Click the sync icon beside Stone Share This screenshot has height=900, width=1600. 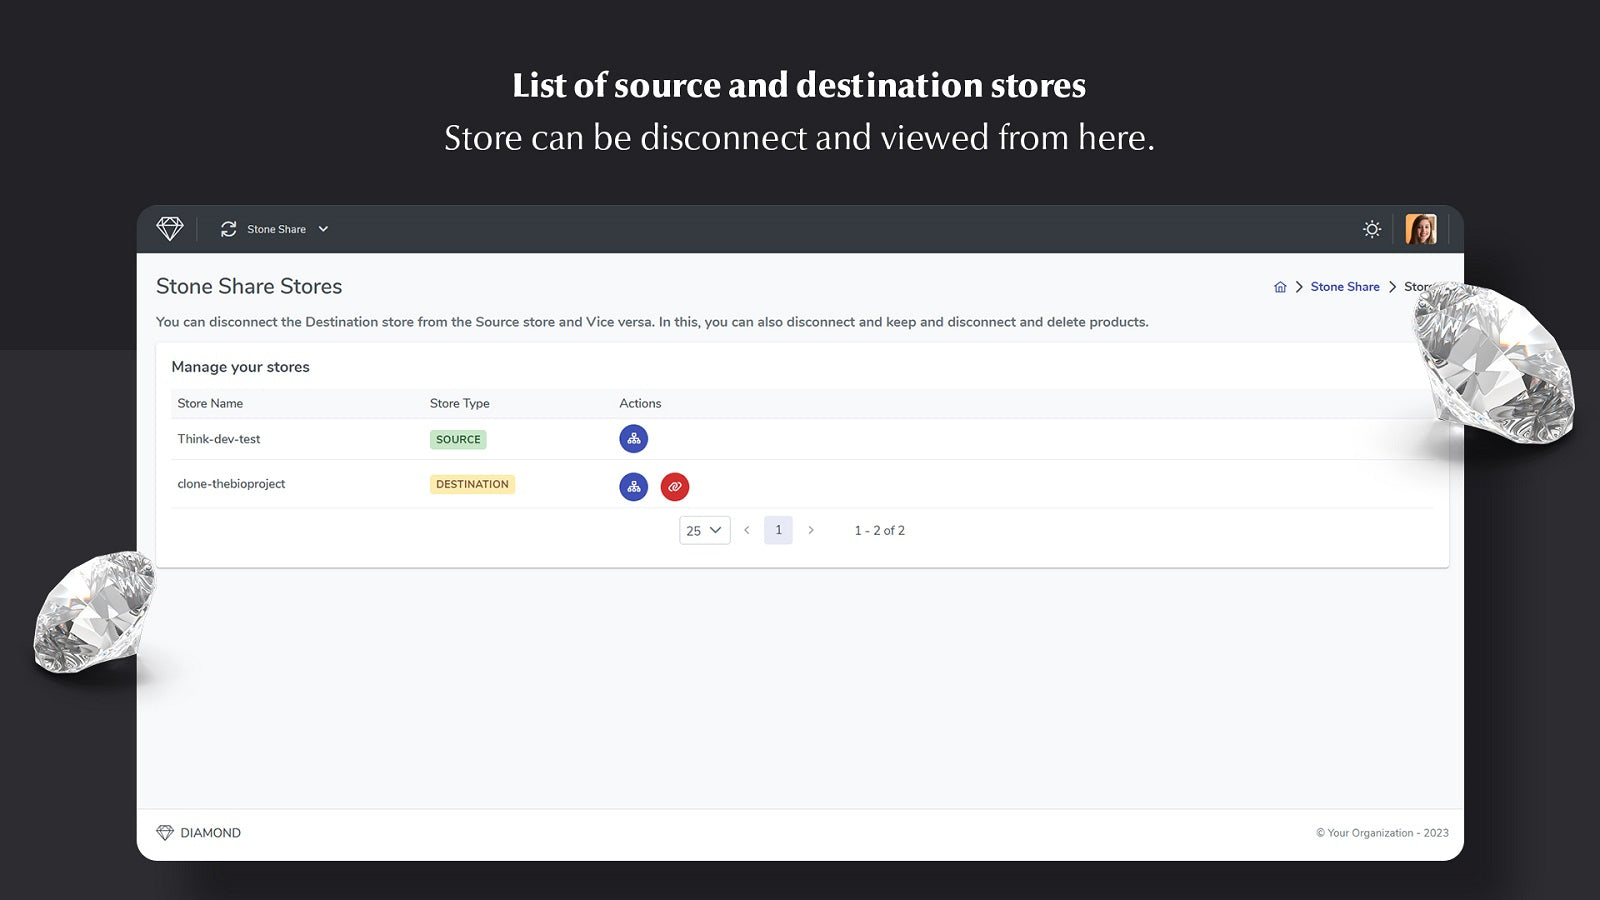[228, 229]
